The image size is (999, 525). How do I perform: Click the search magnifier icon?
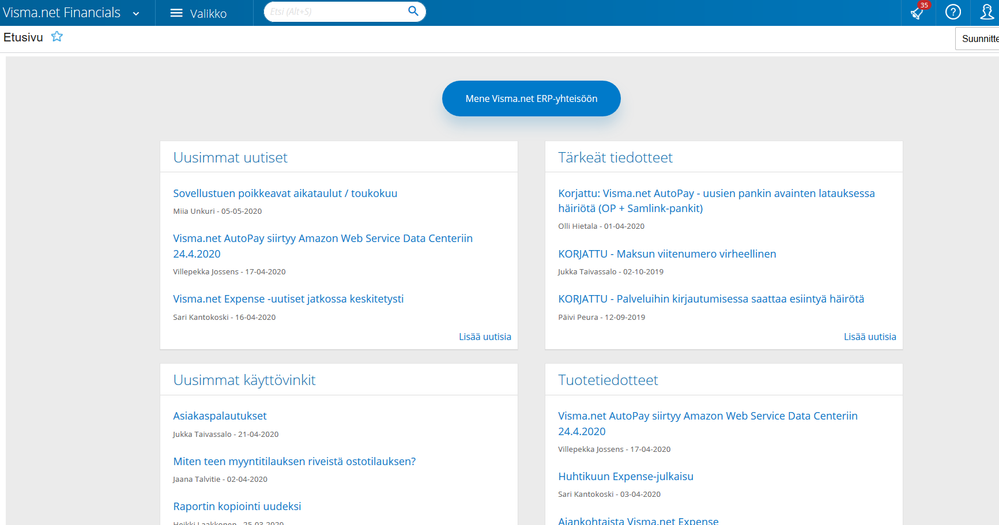tap(413, 11)
